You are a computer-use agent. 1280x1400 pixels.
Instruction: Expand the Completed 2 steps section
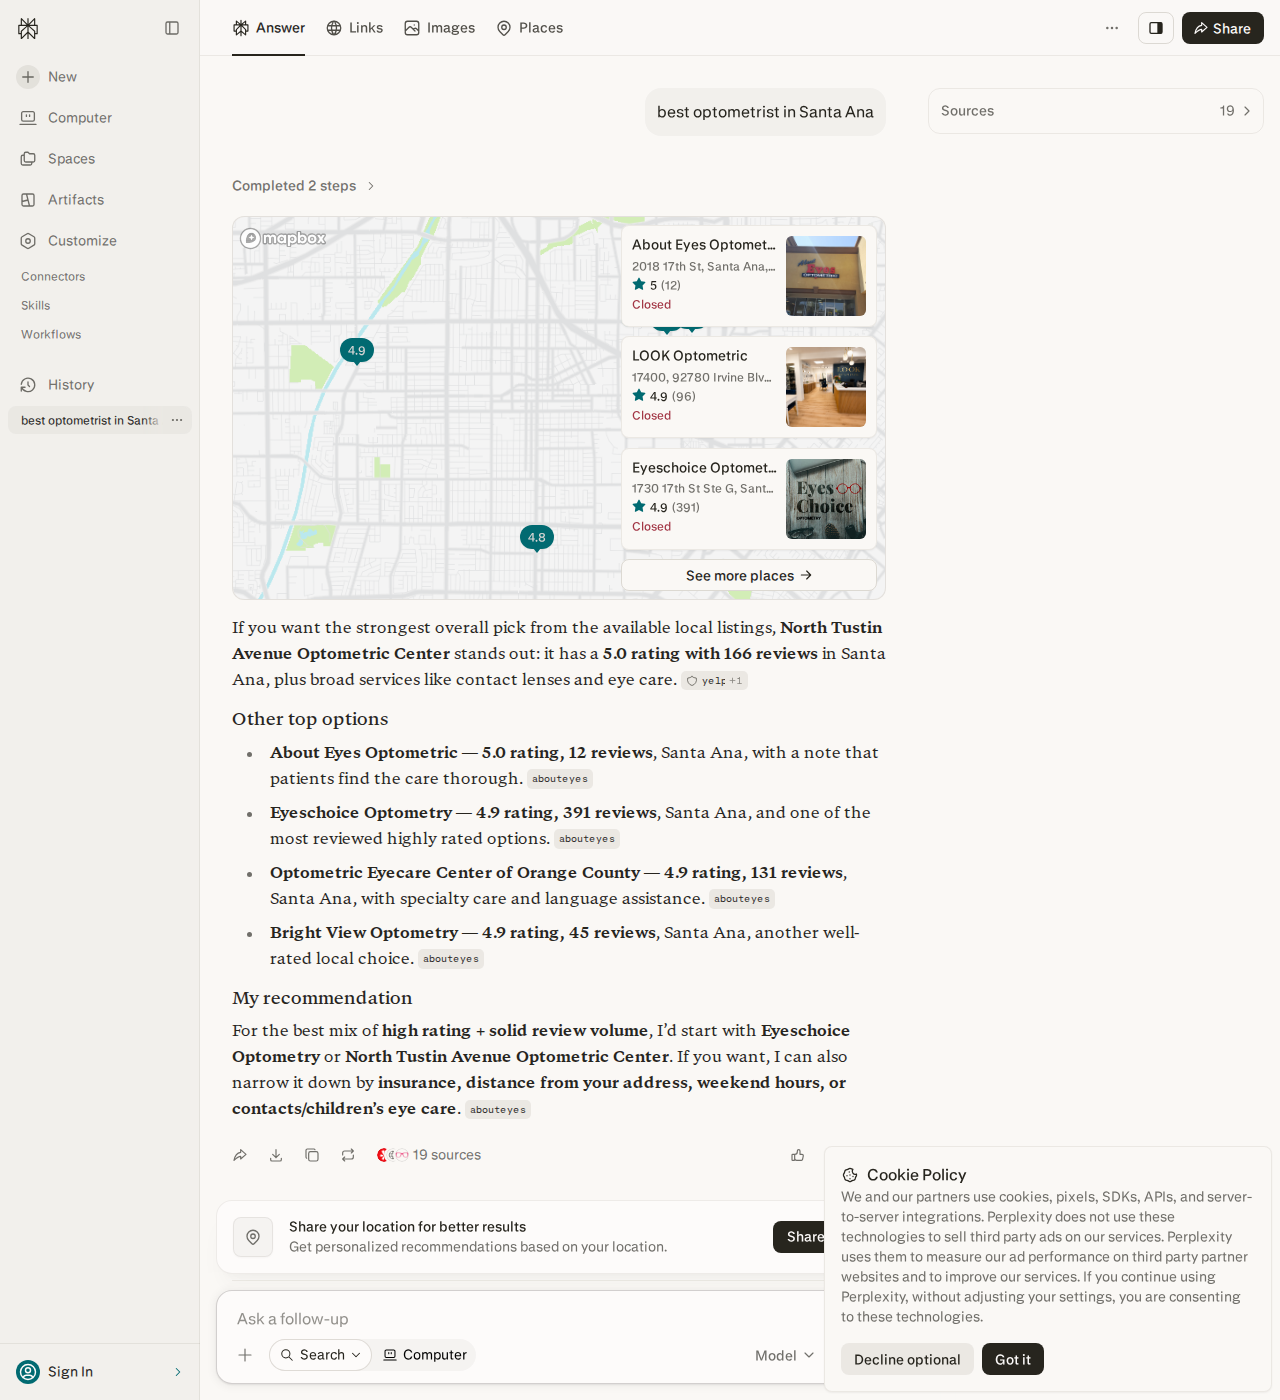tap(303, 186)
